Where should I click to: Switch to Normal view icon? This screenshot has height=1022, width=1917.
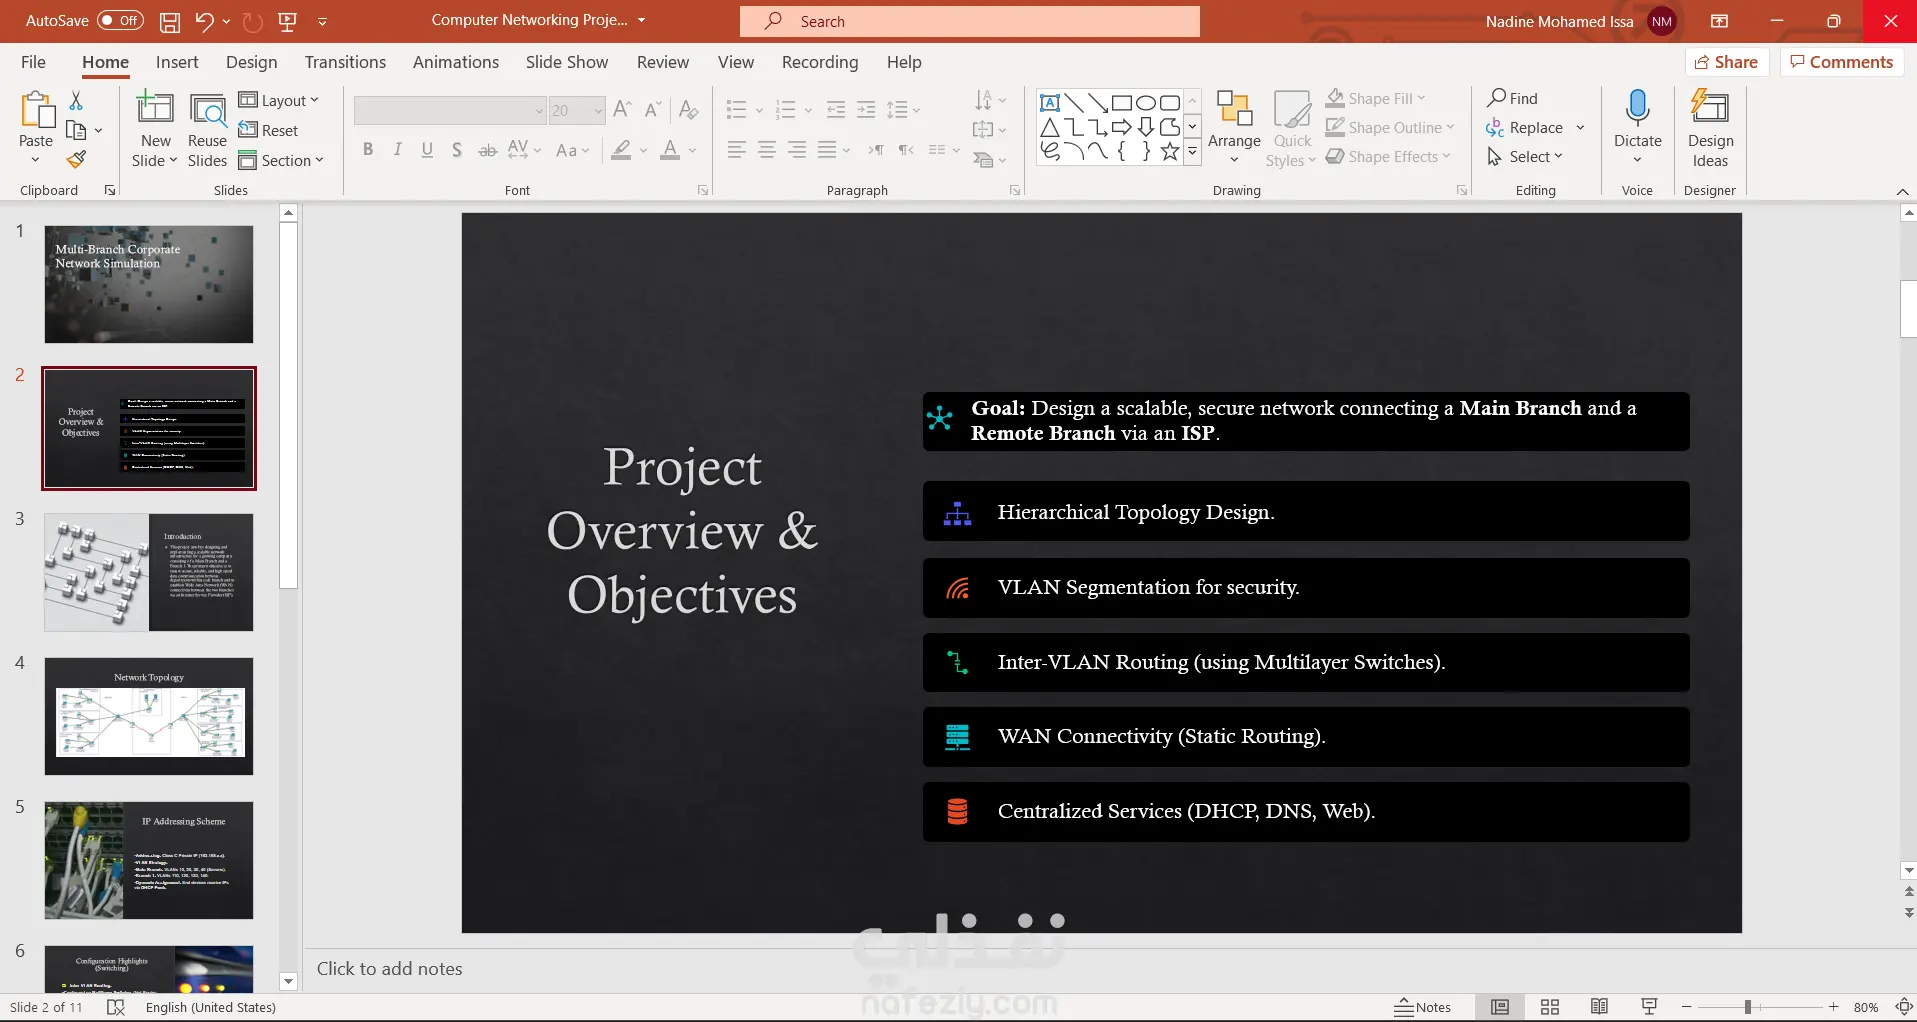(1500, 1007)
